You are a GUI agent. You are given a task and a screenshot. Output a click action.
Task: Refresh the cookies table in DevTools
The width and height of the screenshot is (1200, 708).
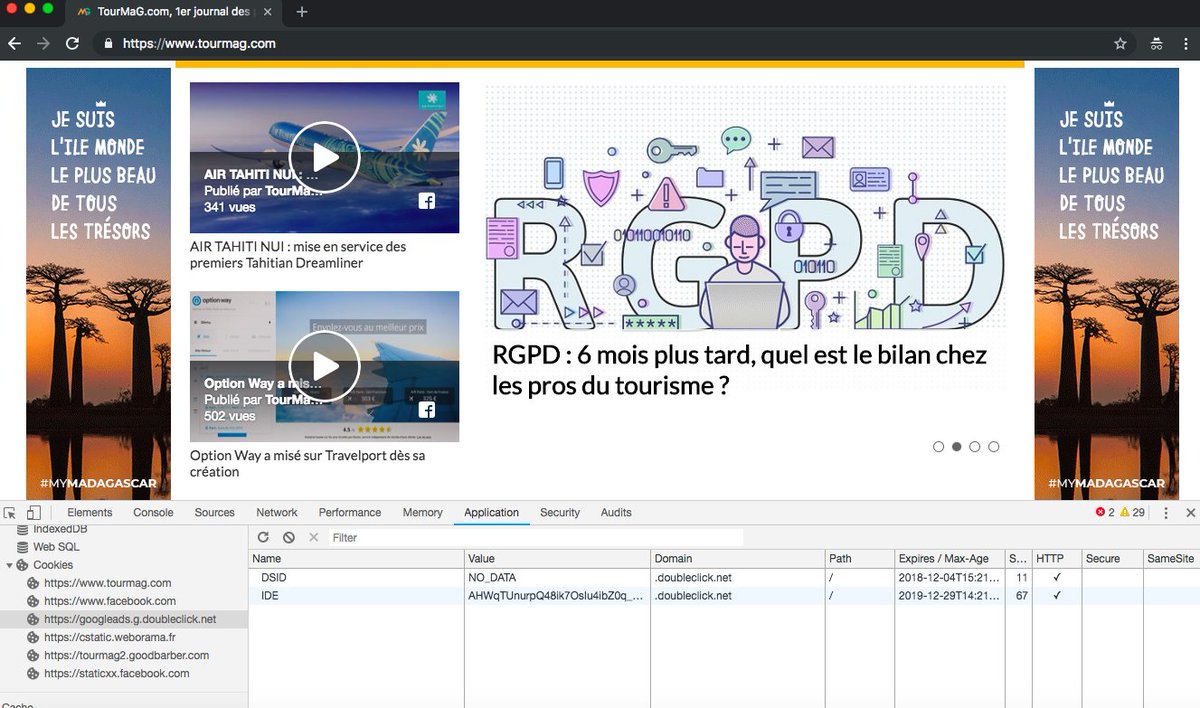coord(264,537)
